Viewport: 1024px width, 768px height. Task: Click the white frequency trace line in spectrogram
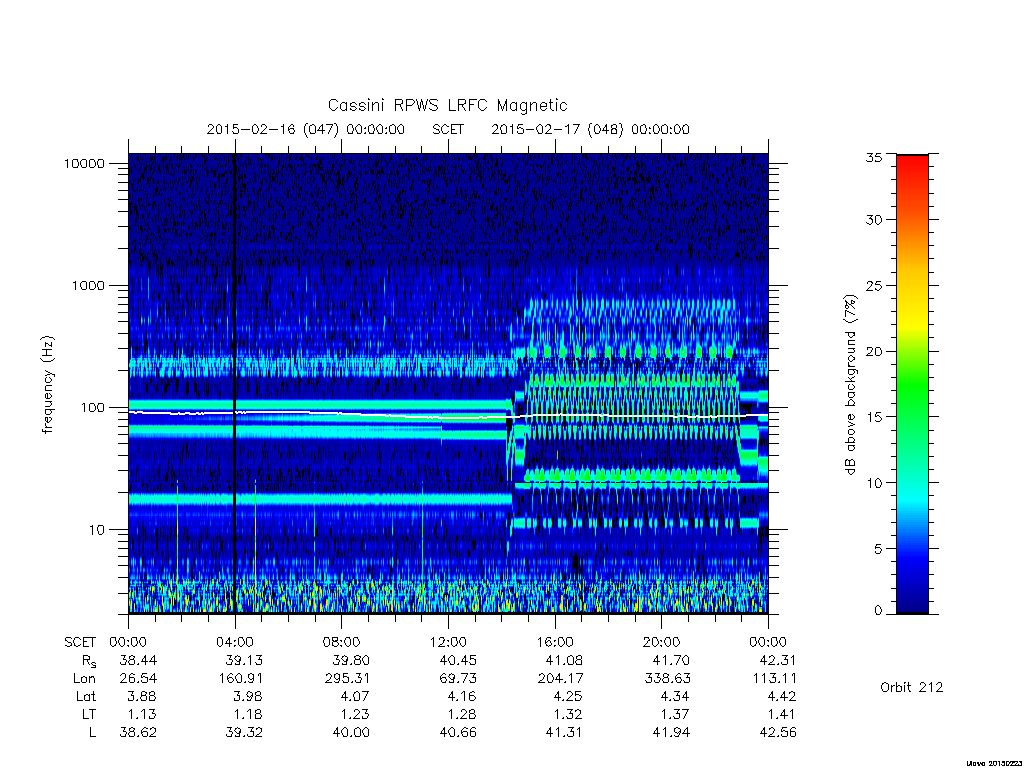[x=448, y=416]
